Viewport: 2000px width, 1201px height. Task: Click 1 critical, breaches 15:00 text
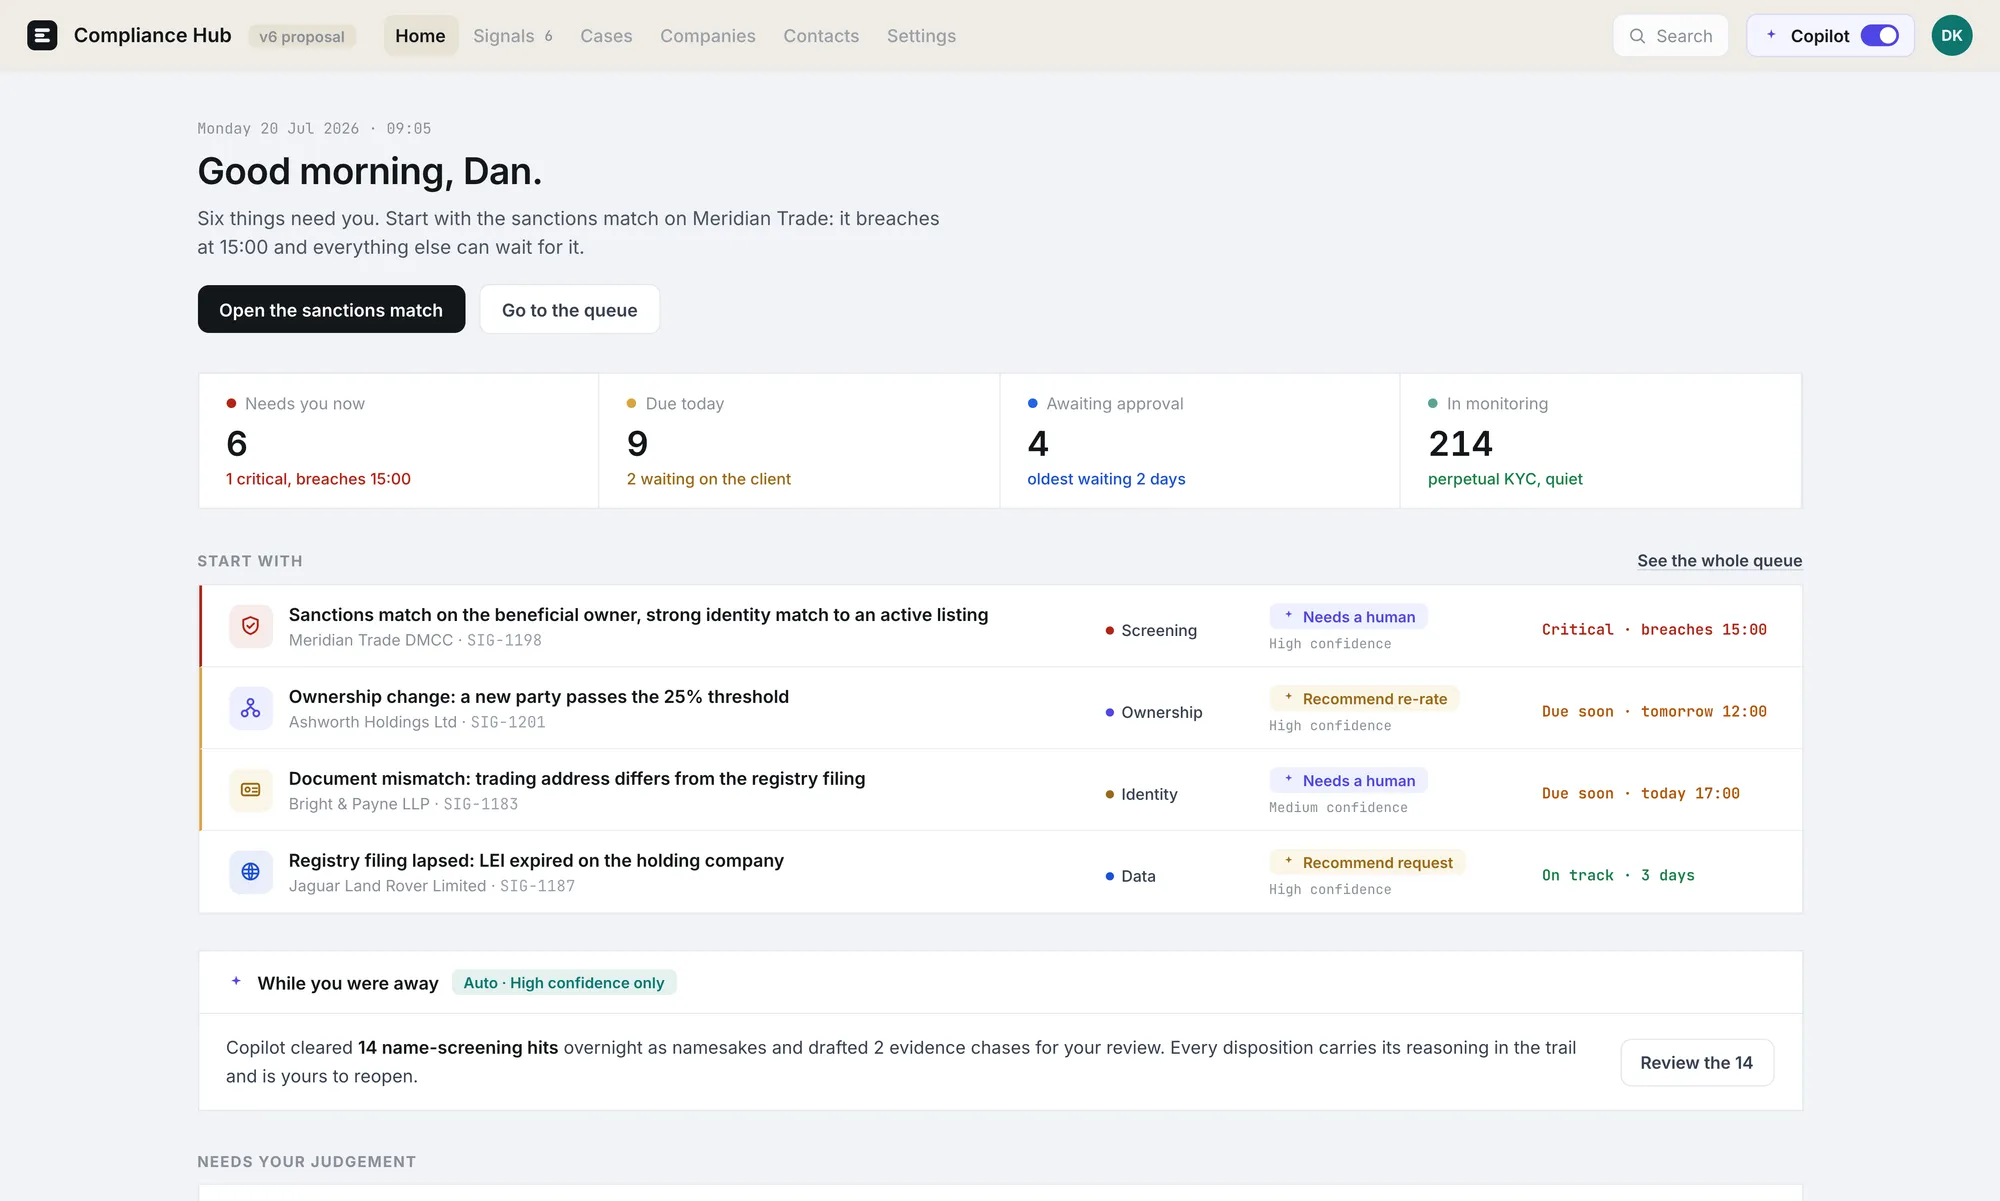pyautogui.click(x=318, y=479)
